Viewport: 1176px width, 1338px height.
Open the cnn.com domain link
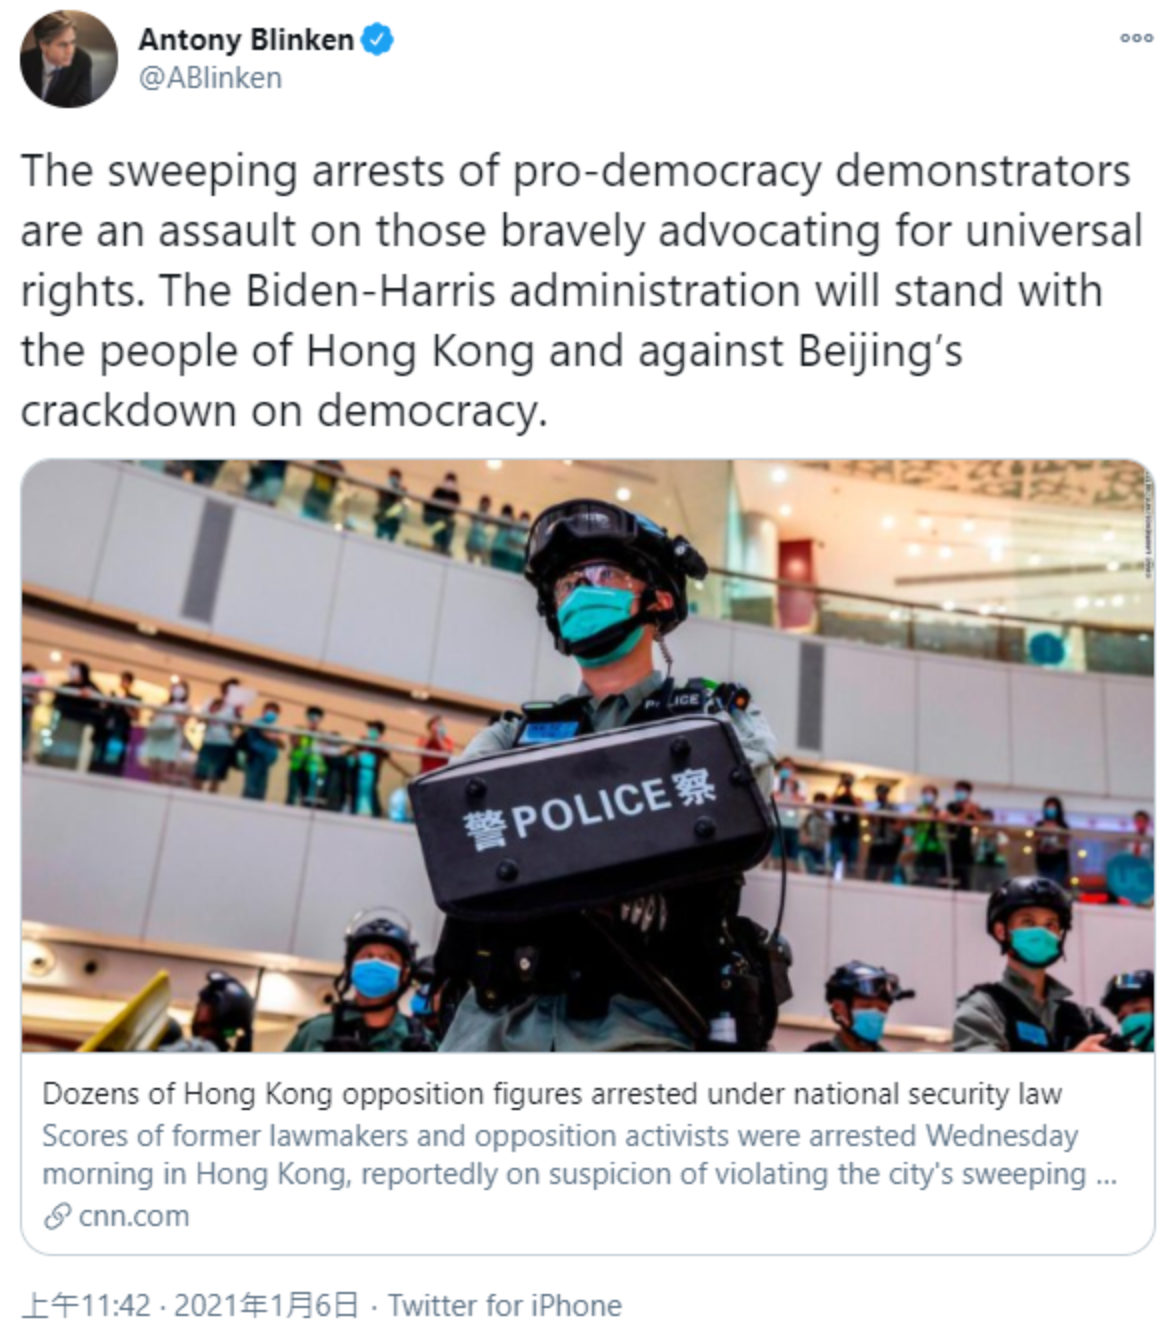tap(133, 1216)
